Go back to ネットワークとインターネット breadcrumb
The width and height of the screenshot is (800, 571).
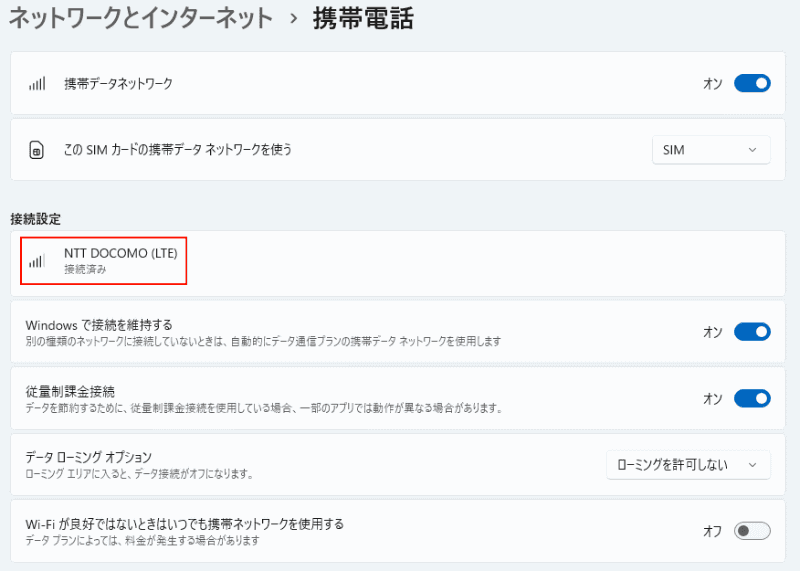141,19
